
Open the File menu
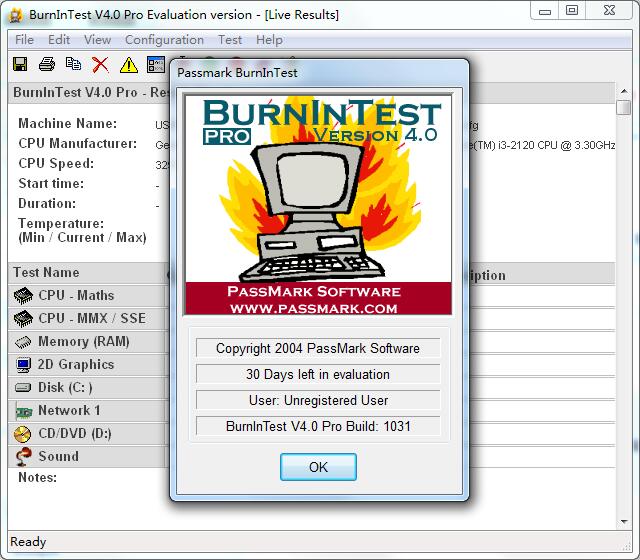24,40
